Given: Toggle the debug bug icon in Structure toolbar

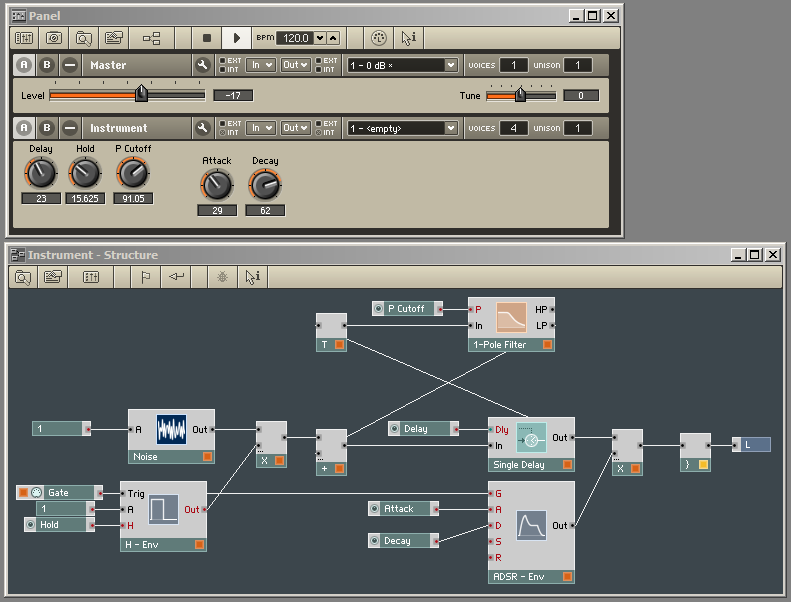Looking at the screenshot, I should 222,277.
